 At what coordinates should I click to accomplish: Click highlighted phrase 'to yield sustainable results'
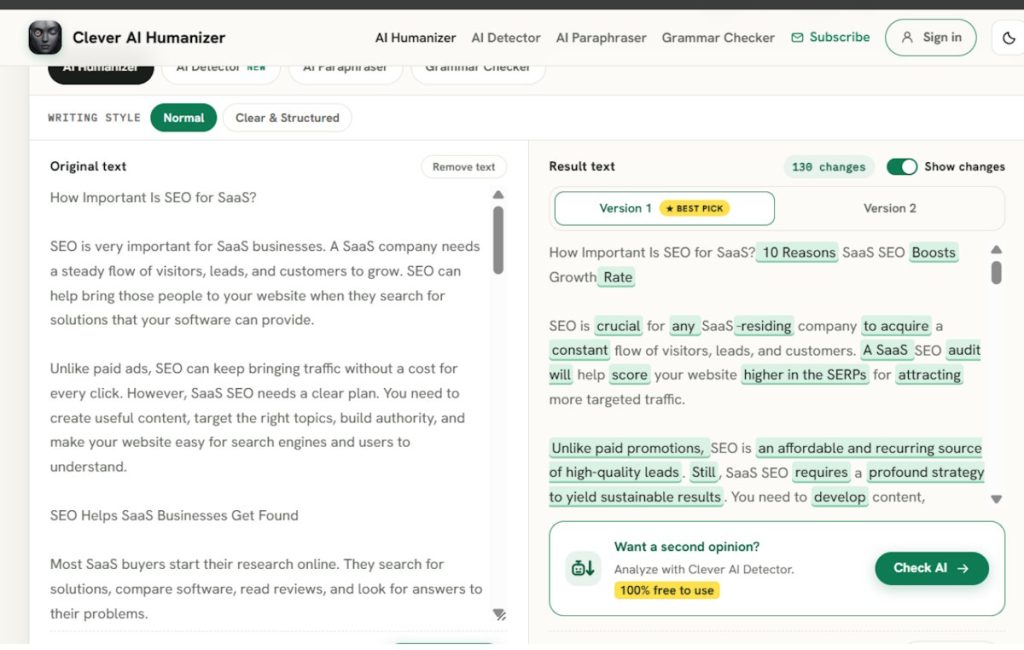coord(635,497)
